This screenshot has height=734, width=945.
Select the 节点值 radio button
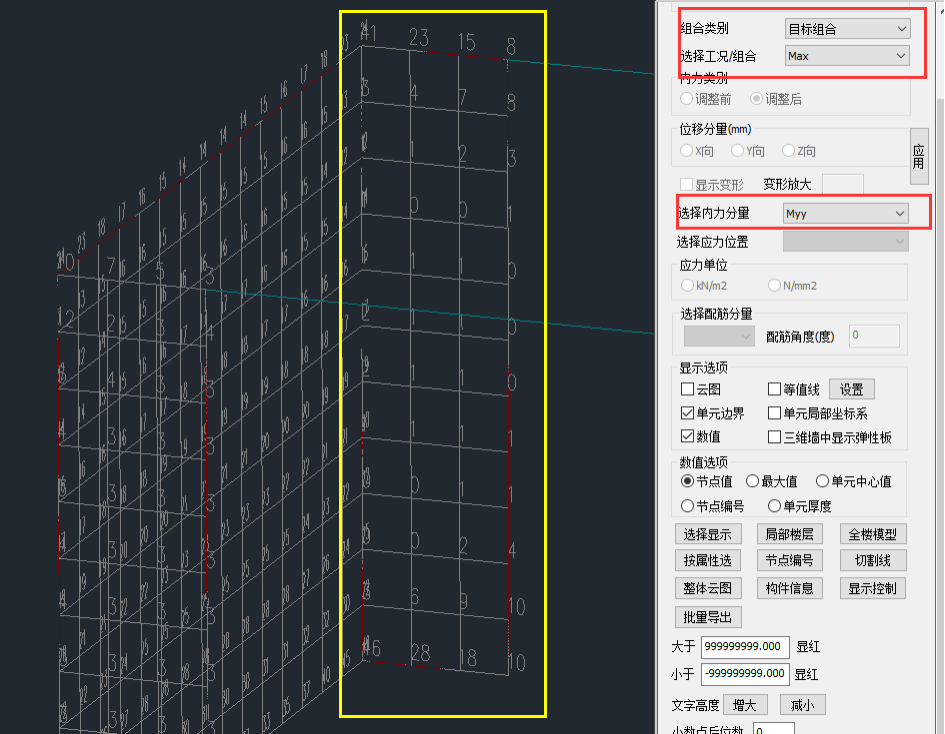(687, 481)
